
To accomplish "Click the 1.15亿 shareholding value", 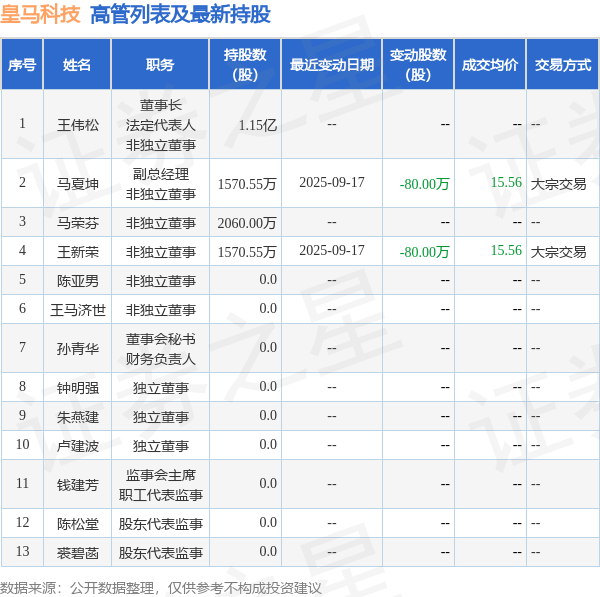I will pyautogui.click(x=258, y=125).
